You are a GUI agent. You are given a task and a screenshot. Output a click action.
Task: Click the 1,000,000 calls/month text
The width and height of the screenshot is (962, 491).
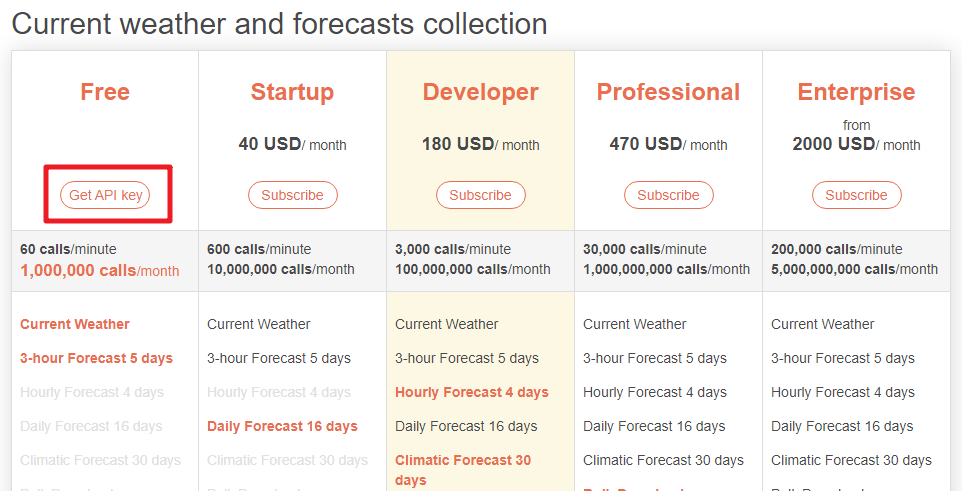click(x=100, y=271)
